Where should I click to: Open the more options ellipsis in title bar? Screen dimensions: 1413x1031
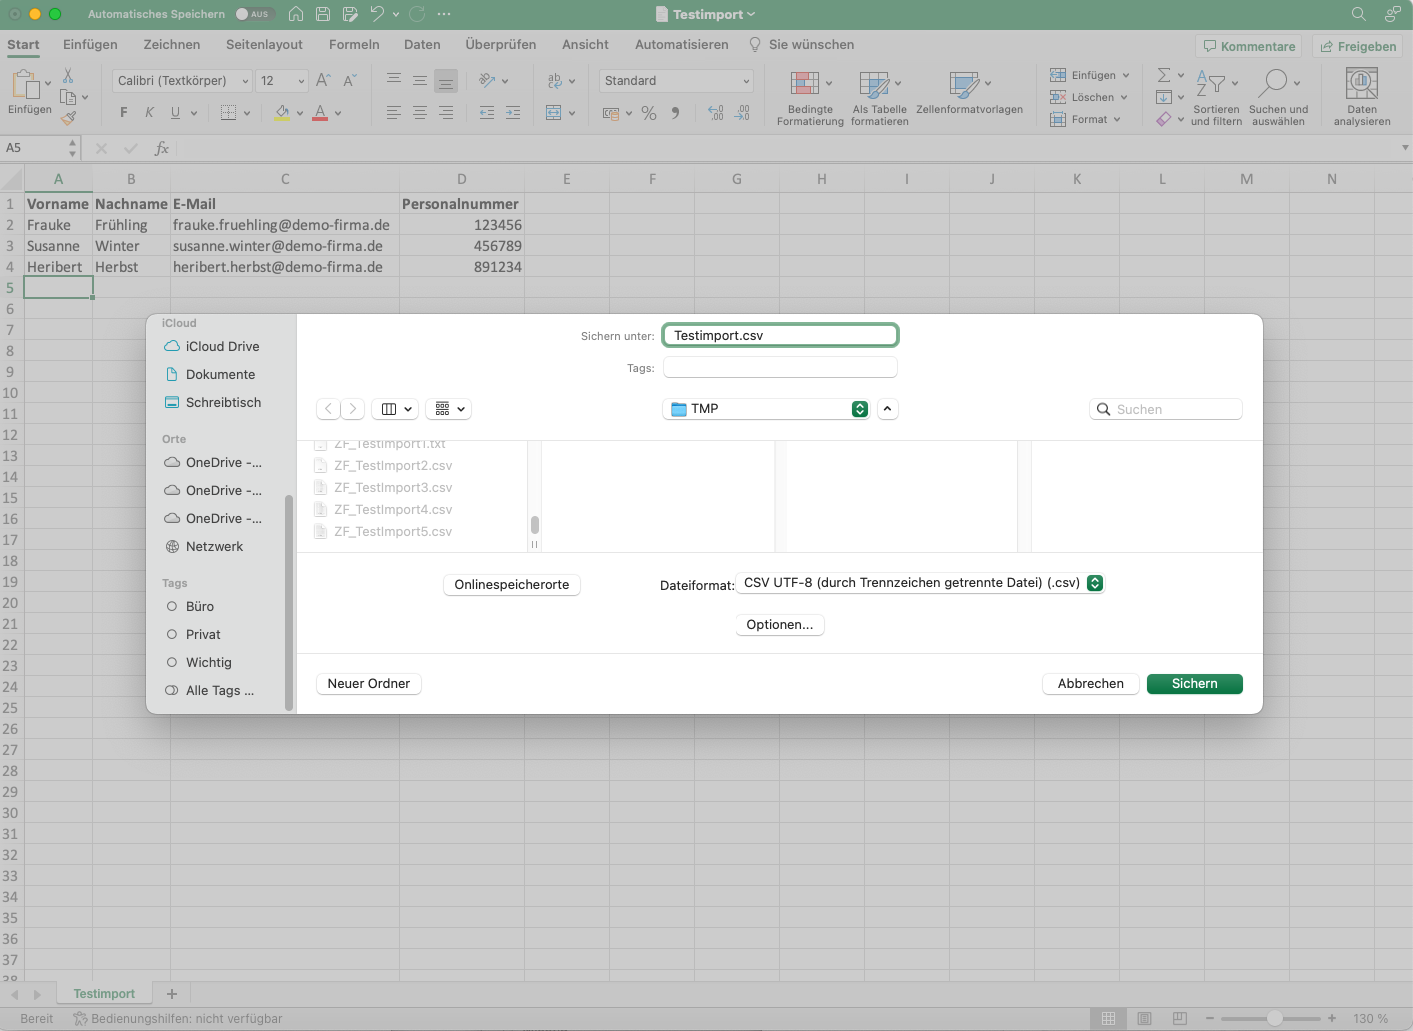tap(444, 14)
